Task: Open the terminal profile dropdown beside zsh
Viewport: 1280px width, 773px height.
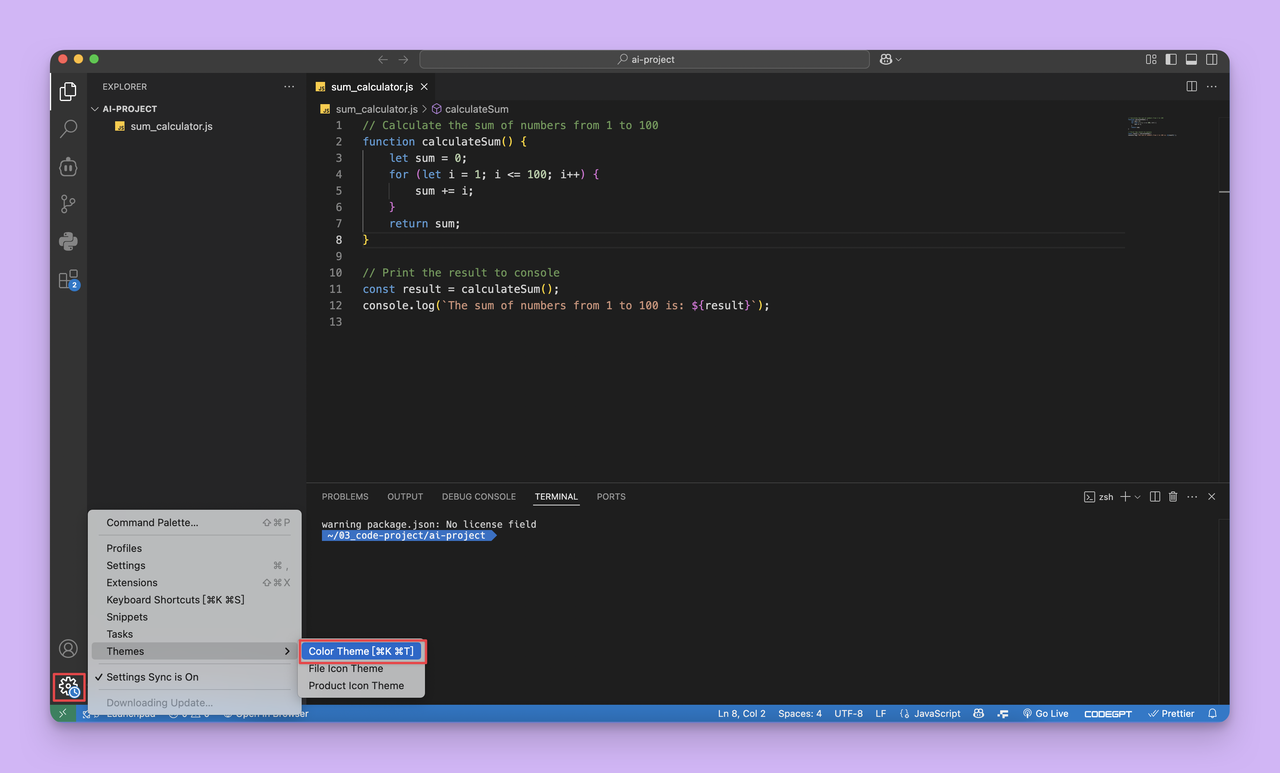Action: [1135, 496]
